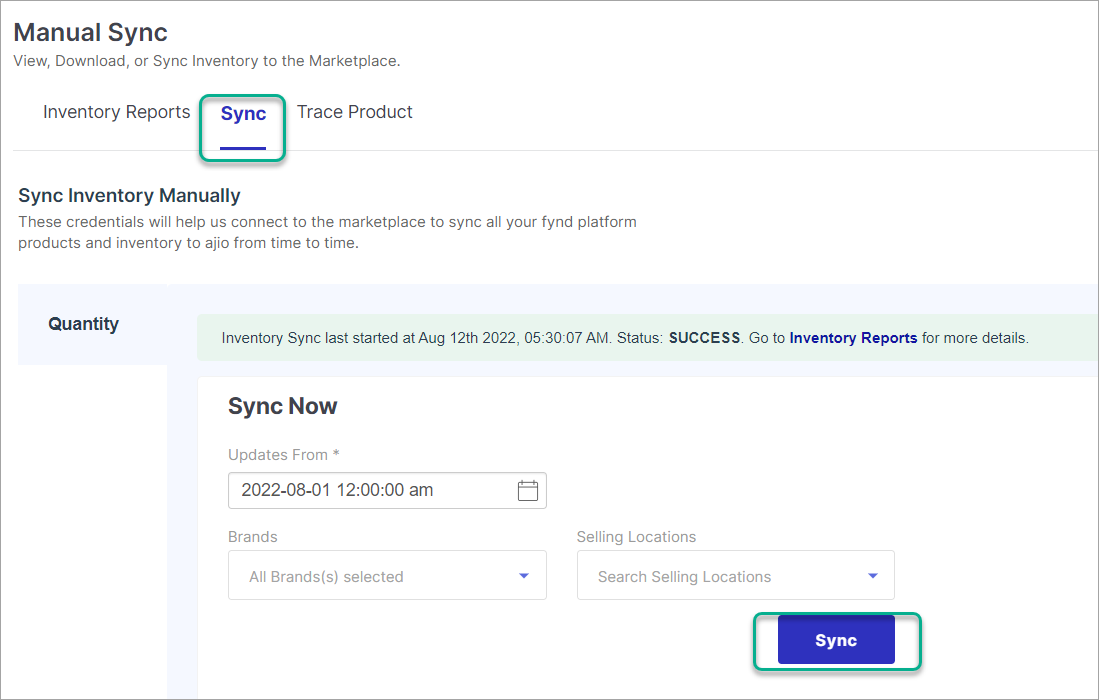
Task: Click the date picker icon in the date field
Action: coord(527,490)
